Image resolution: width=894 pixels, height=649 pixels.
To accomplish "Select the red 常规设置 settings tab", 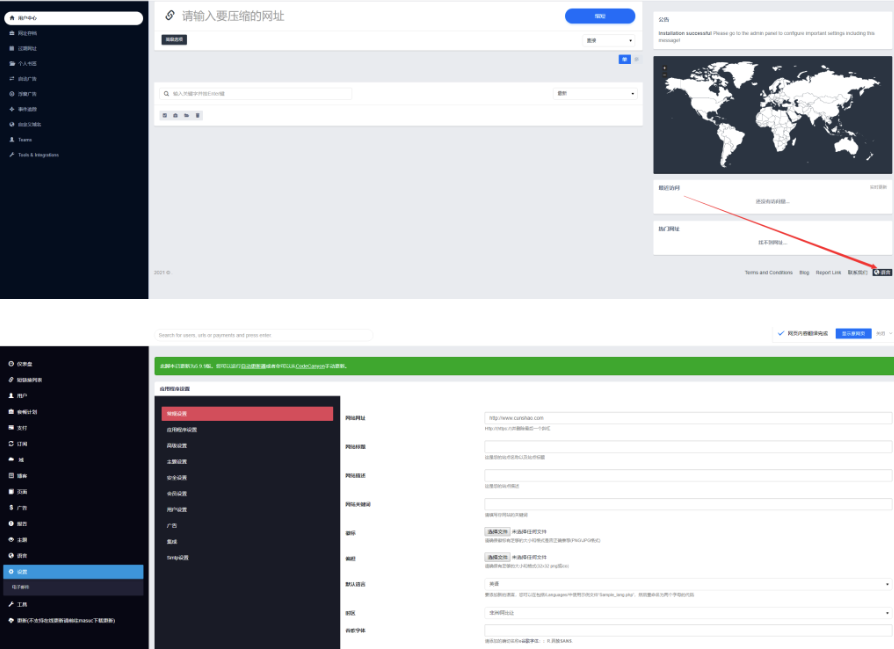I will click(x=247, y=413).
